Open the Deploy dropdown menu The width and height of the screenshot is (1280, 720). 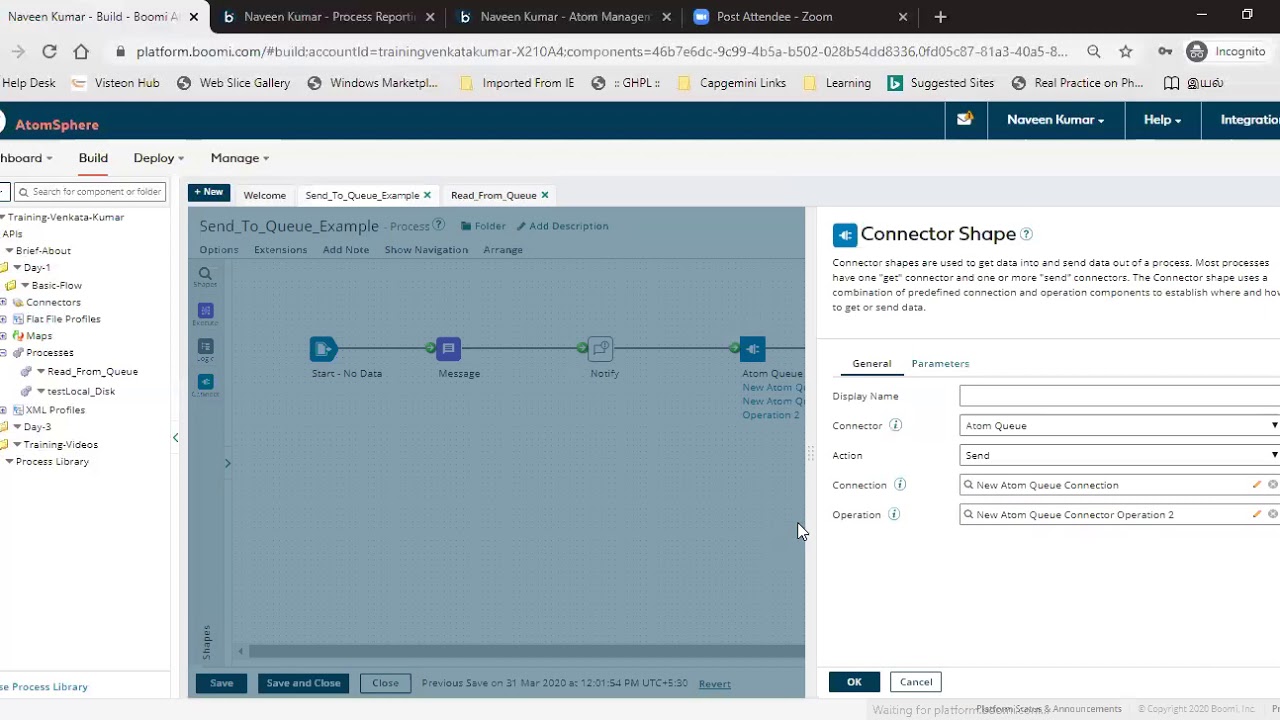[159, 158]
